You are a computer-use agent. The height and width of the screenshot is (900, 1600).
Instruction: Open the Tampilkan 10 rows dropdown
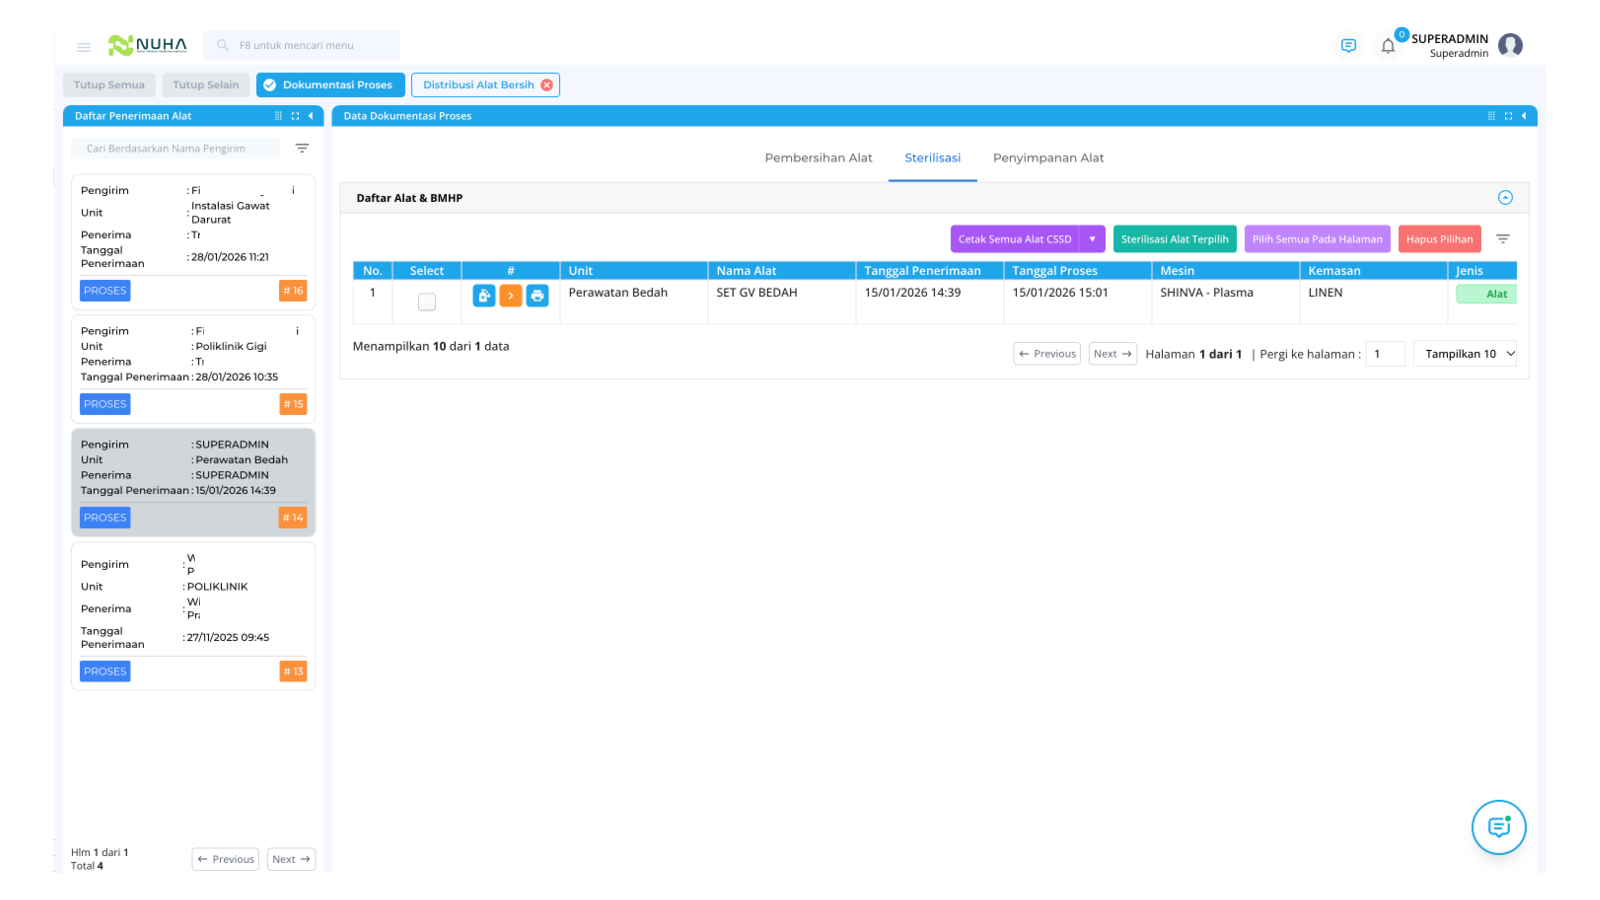click(x=1465, y=354)
